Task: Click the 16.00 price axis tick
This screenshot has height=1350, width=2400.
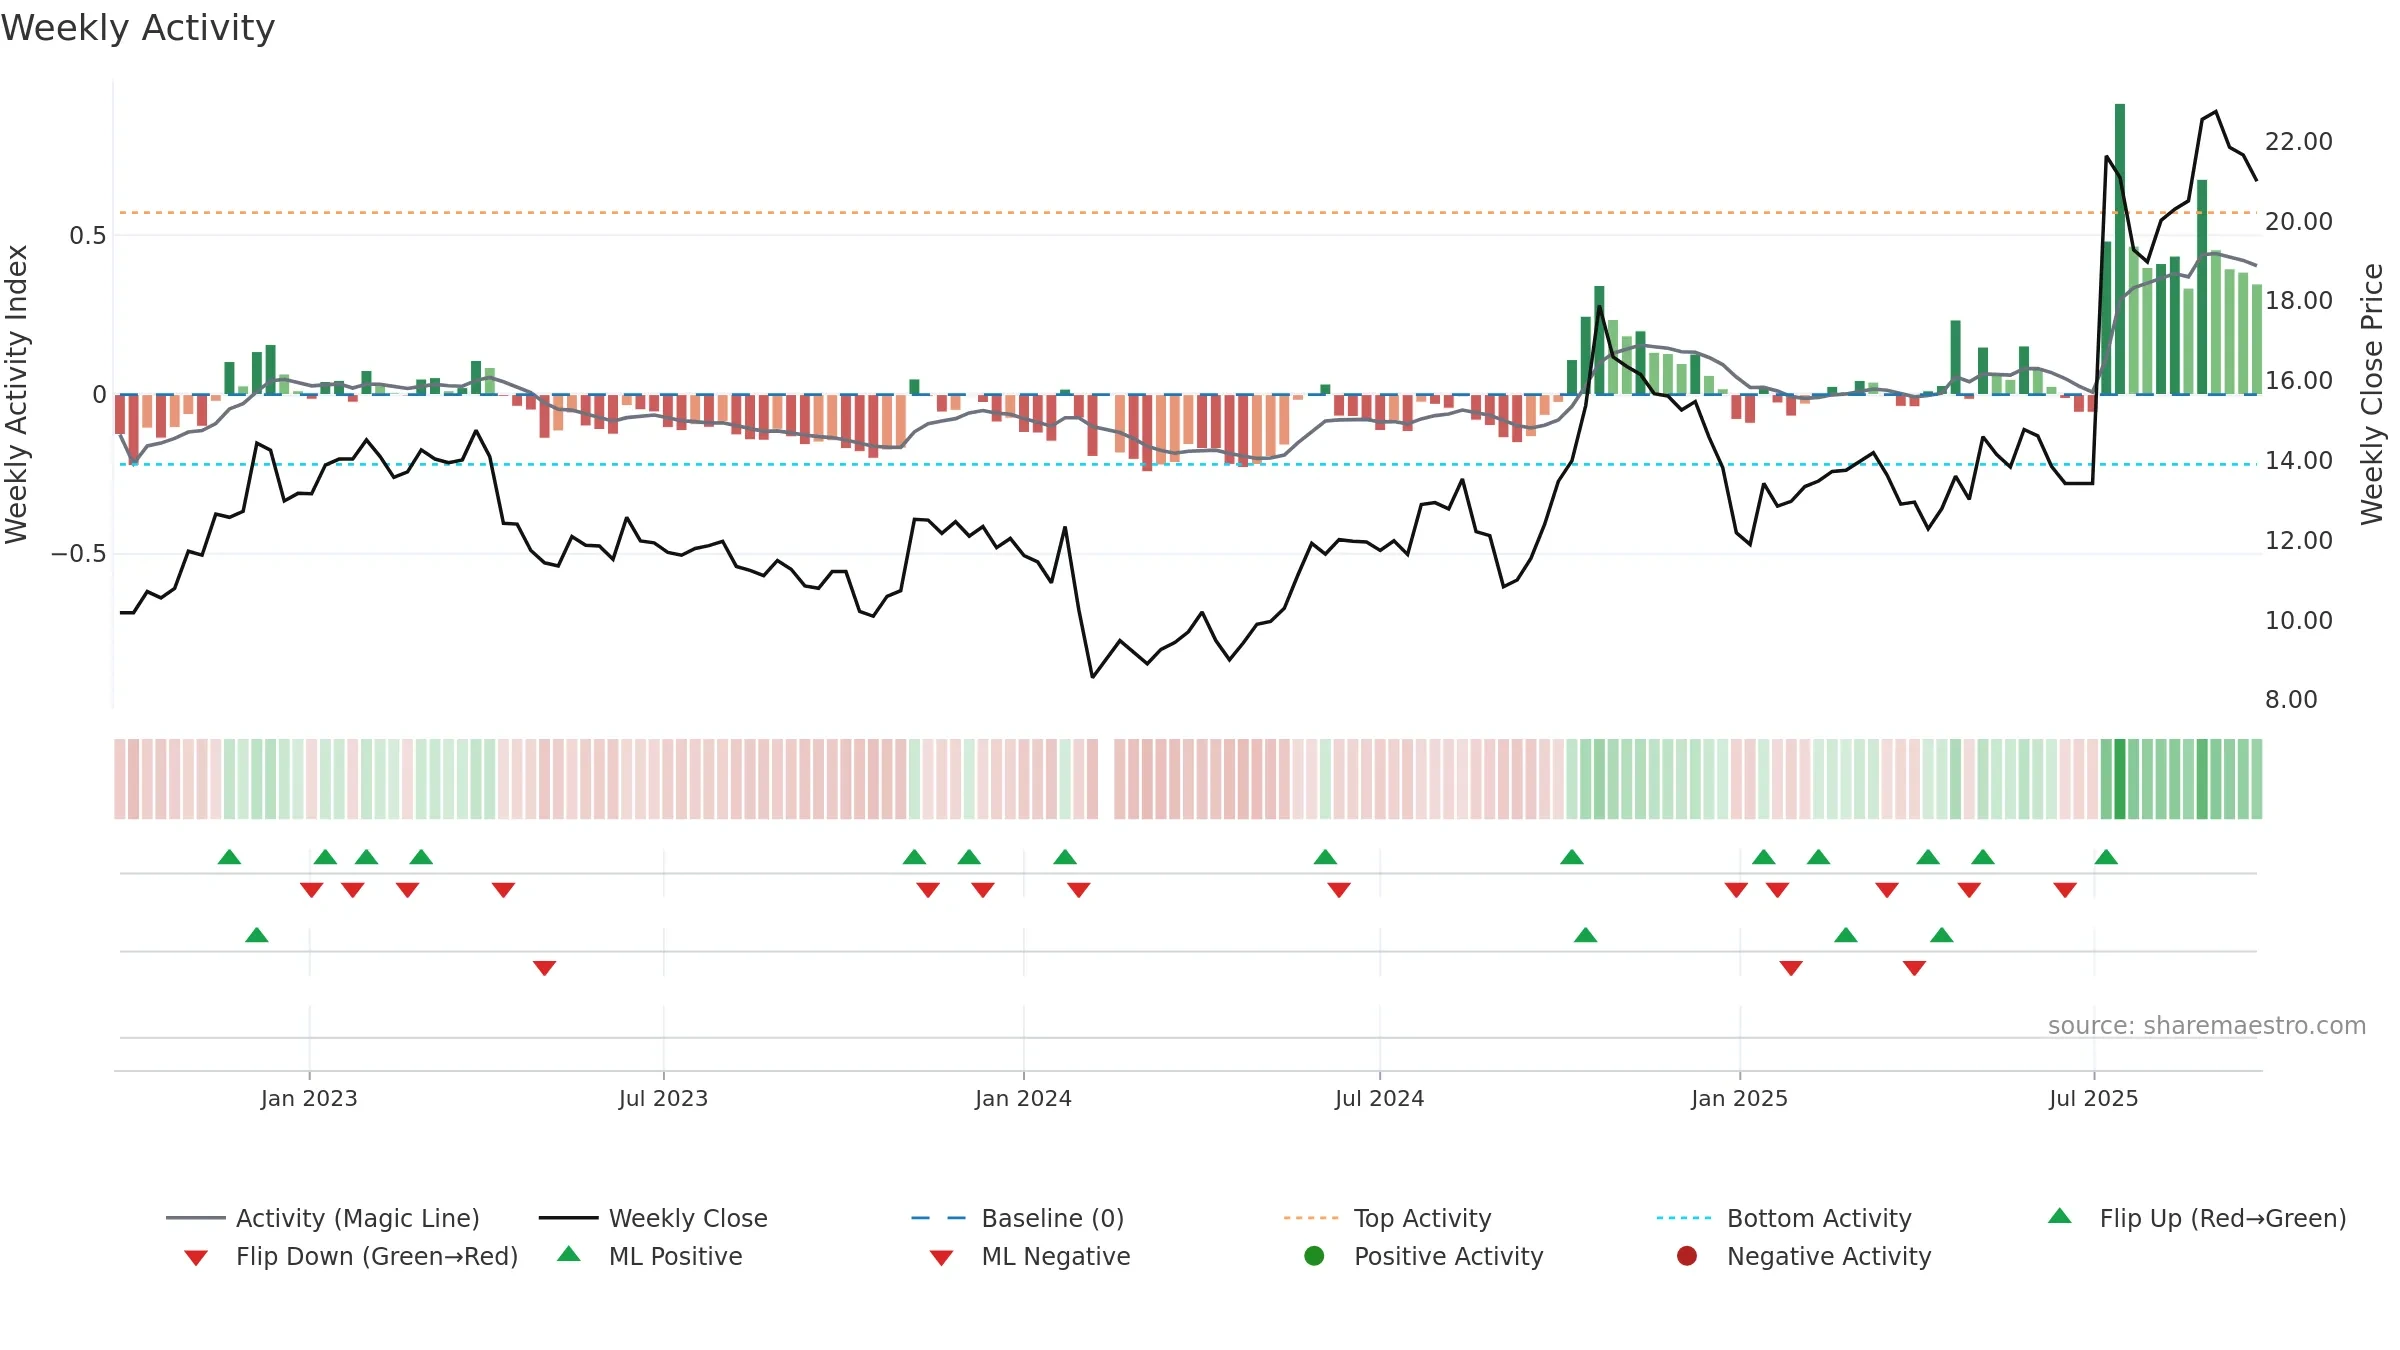Action: tap(2299, 380)
